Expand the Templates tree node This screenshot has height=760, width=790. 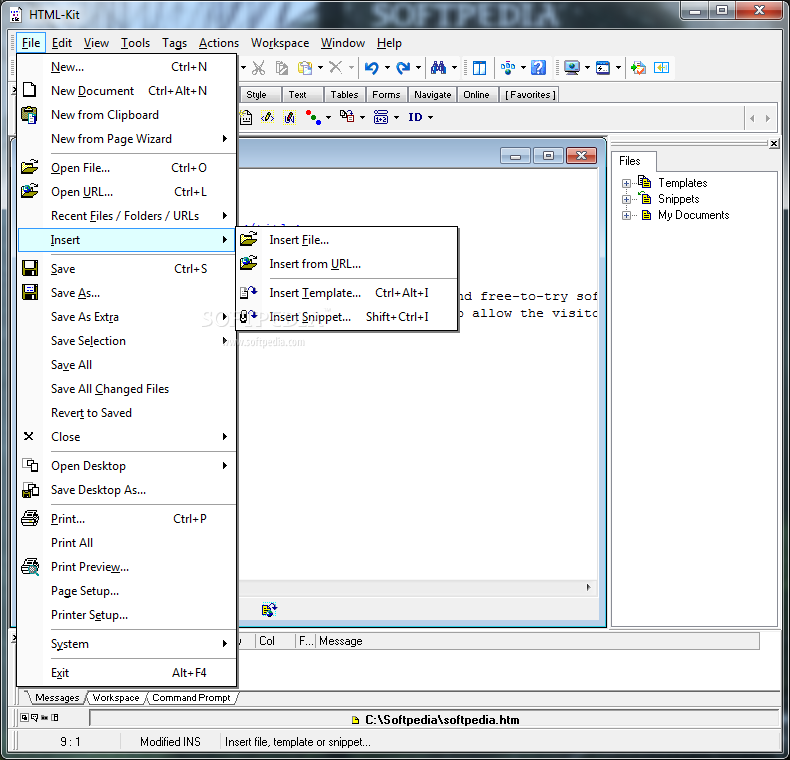click(x=626, y=183)
